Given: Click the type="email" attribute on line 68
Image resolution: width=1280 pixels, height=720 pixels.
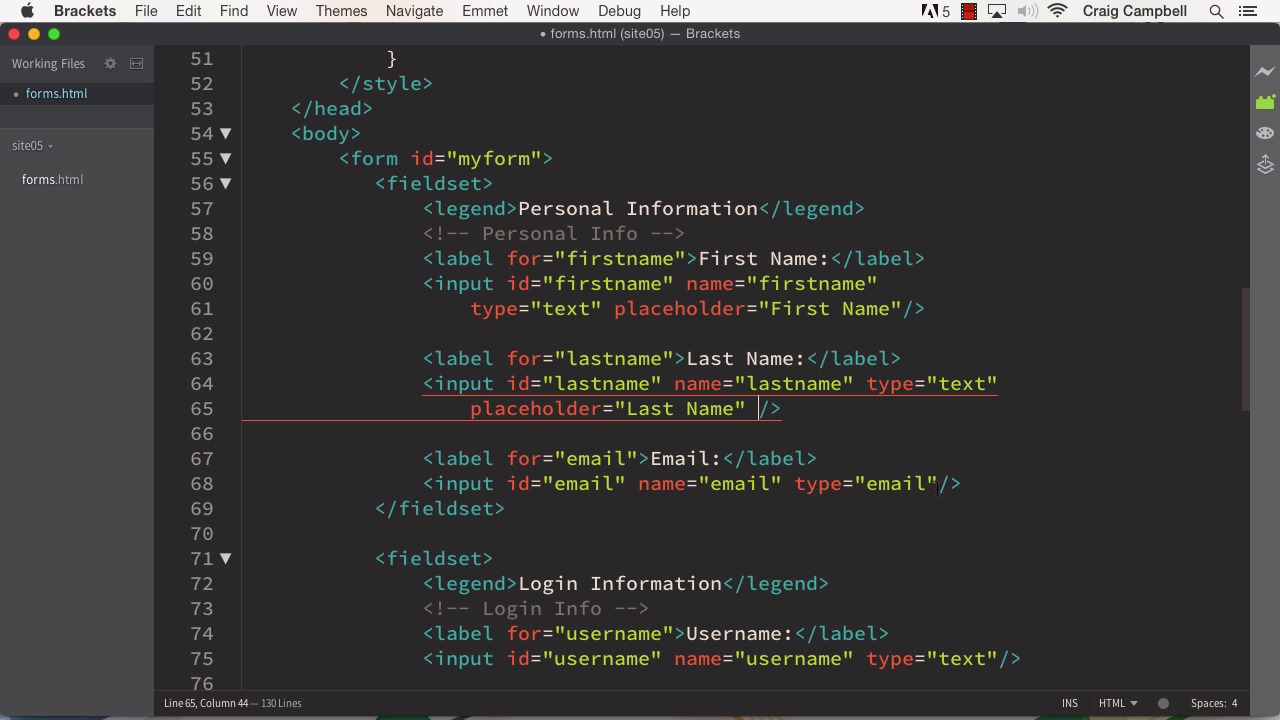Looking at the screenshot, I should click(866, 484).
